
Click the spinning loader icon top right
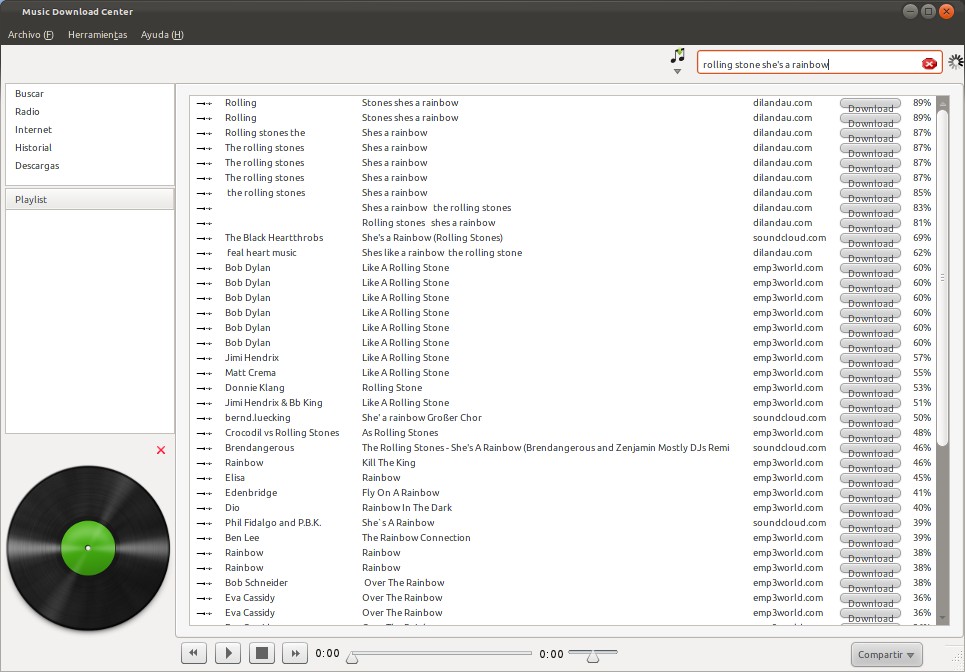point(955,61)
